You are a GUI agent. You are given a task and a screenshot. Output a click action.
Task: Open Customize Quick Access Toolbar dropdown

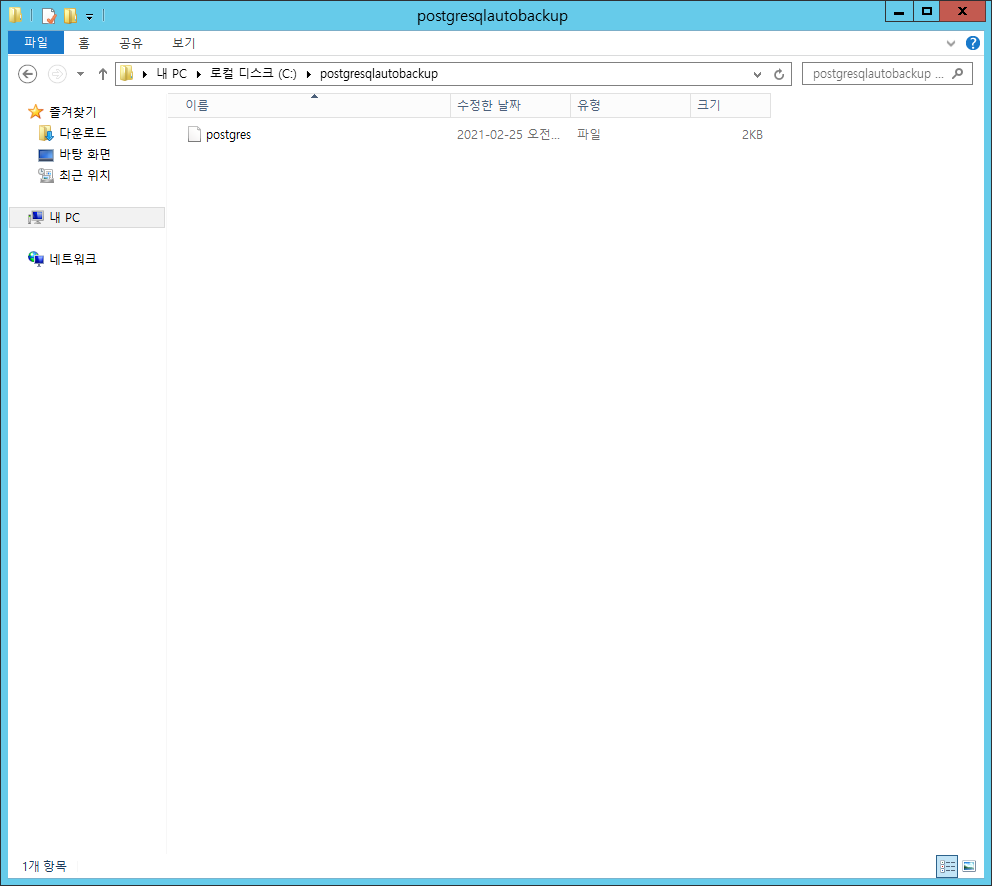[89, 16]
